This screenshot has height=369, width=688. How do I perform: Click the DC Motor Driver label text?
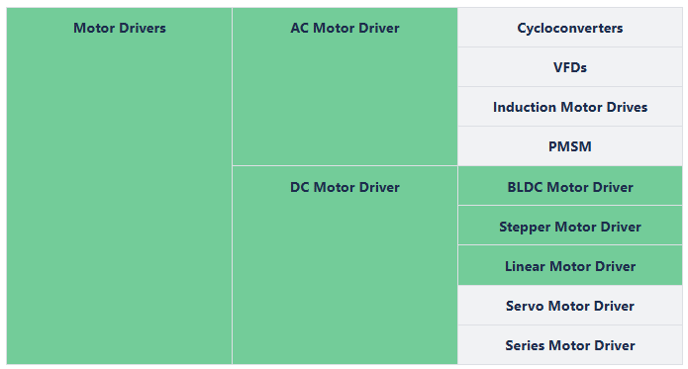tap(345, 187)
